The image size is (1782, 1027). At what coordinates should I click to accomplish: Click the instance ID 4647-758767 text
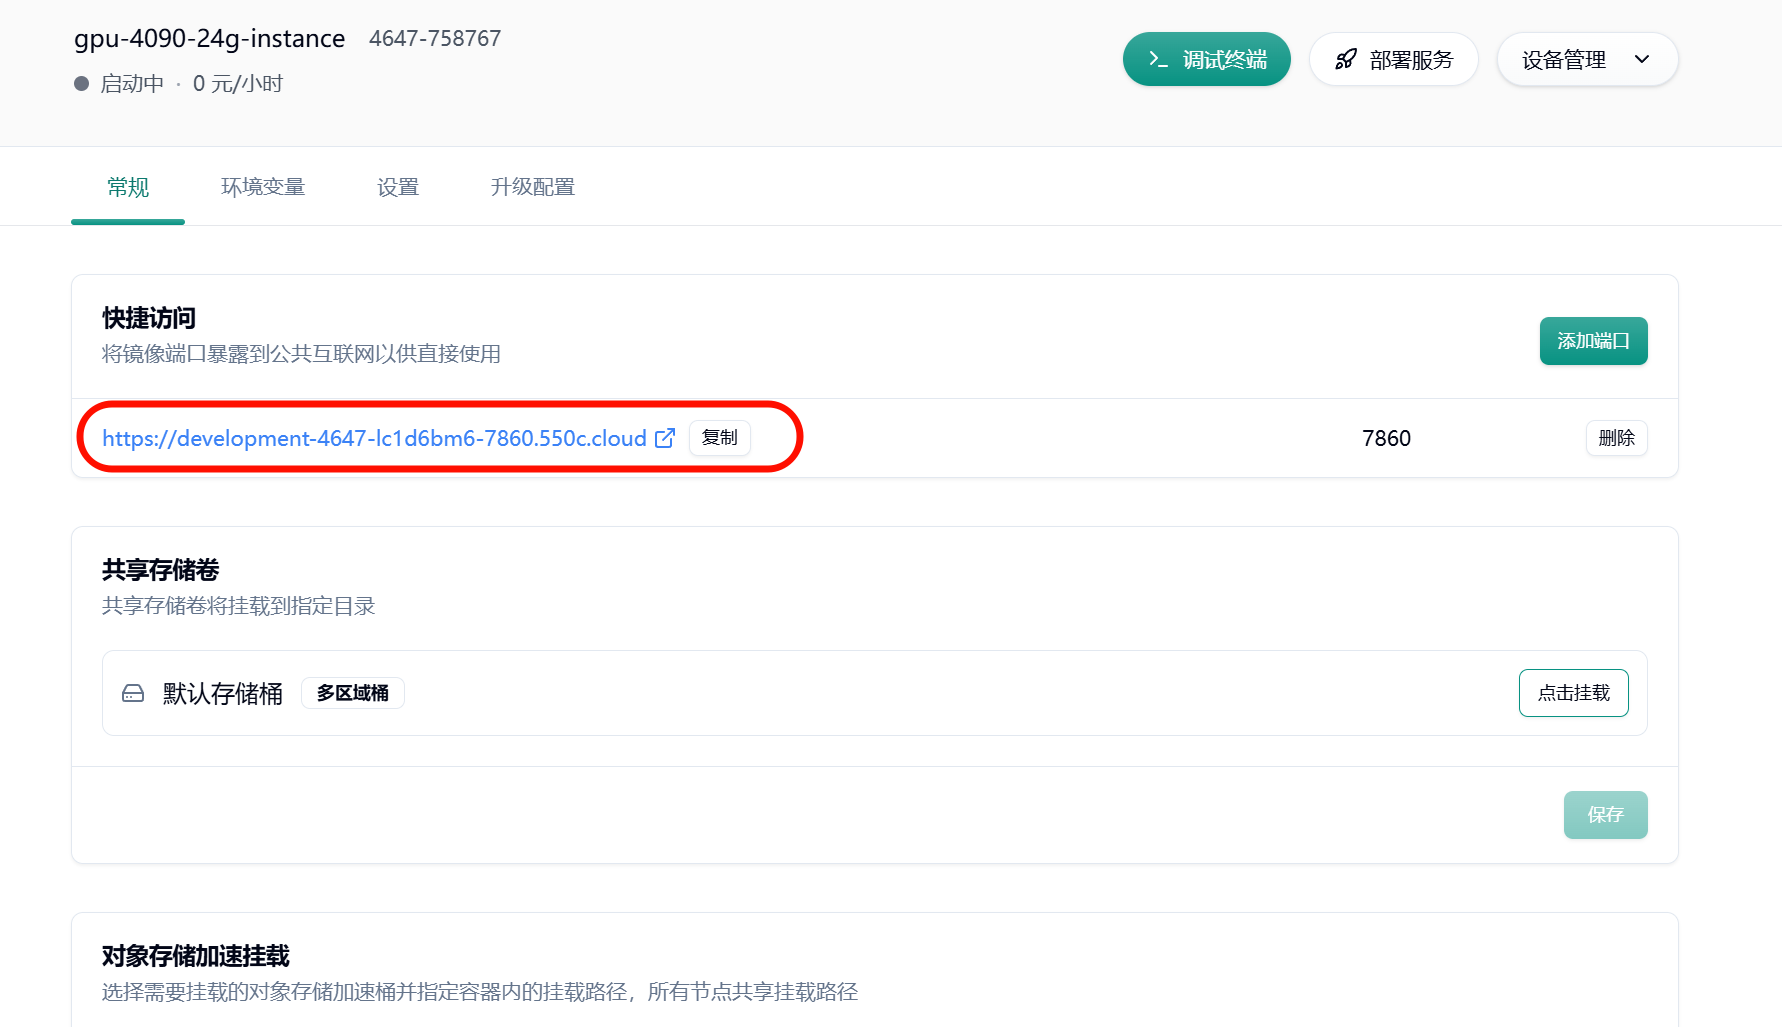pos(435,39)
